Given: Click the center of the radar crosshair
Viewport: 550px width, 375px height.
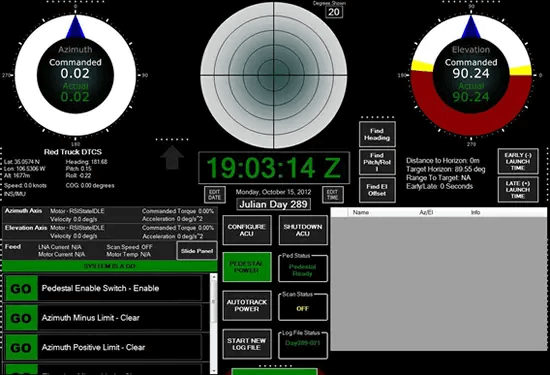Looking at the screenshot, I should tap(273, 75).
